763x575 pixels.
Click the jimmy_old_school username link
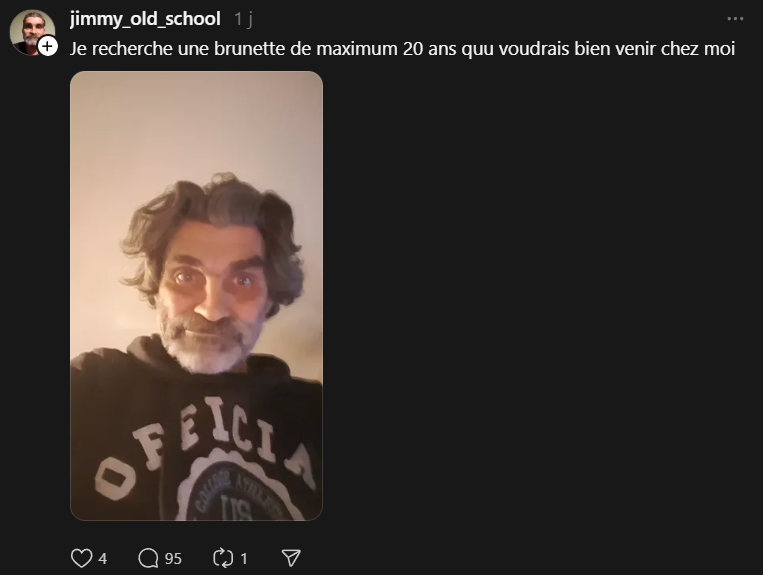pos(145,19)
